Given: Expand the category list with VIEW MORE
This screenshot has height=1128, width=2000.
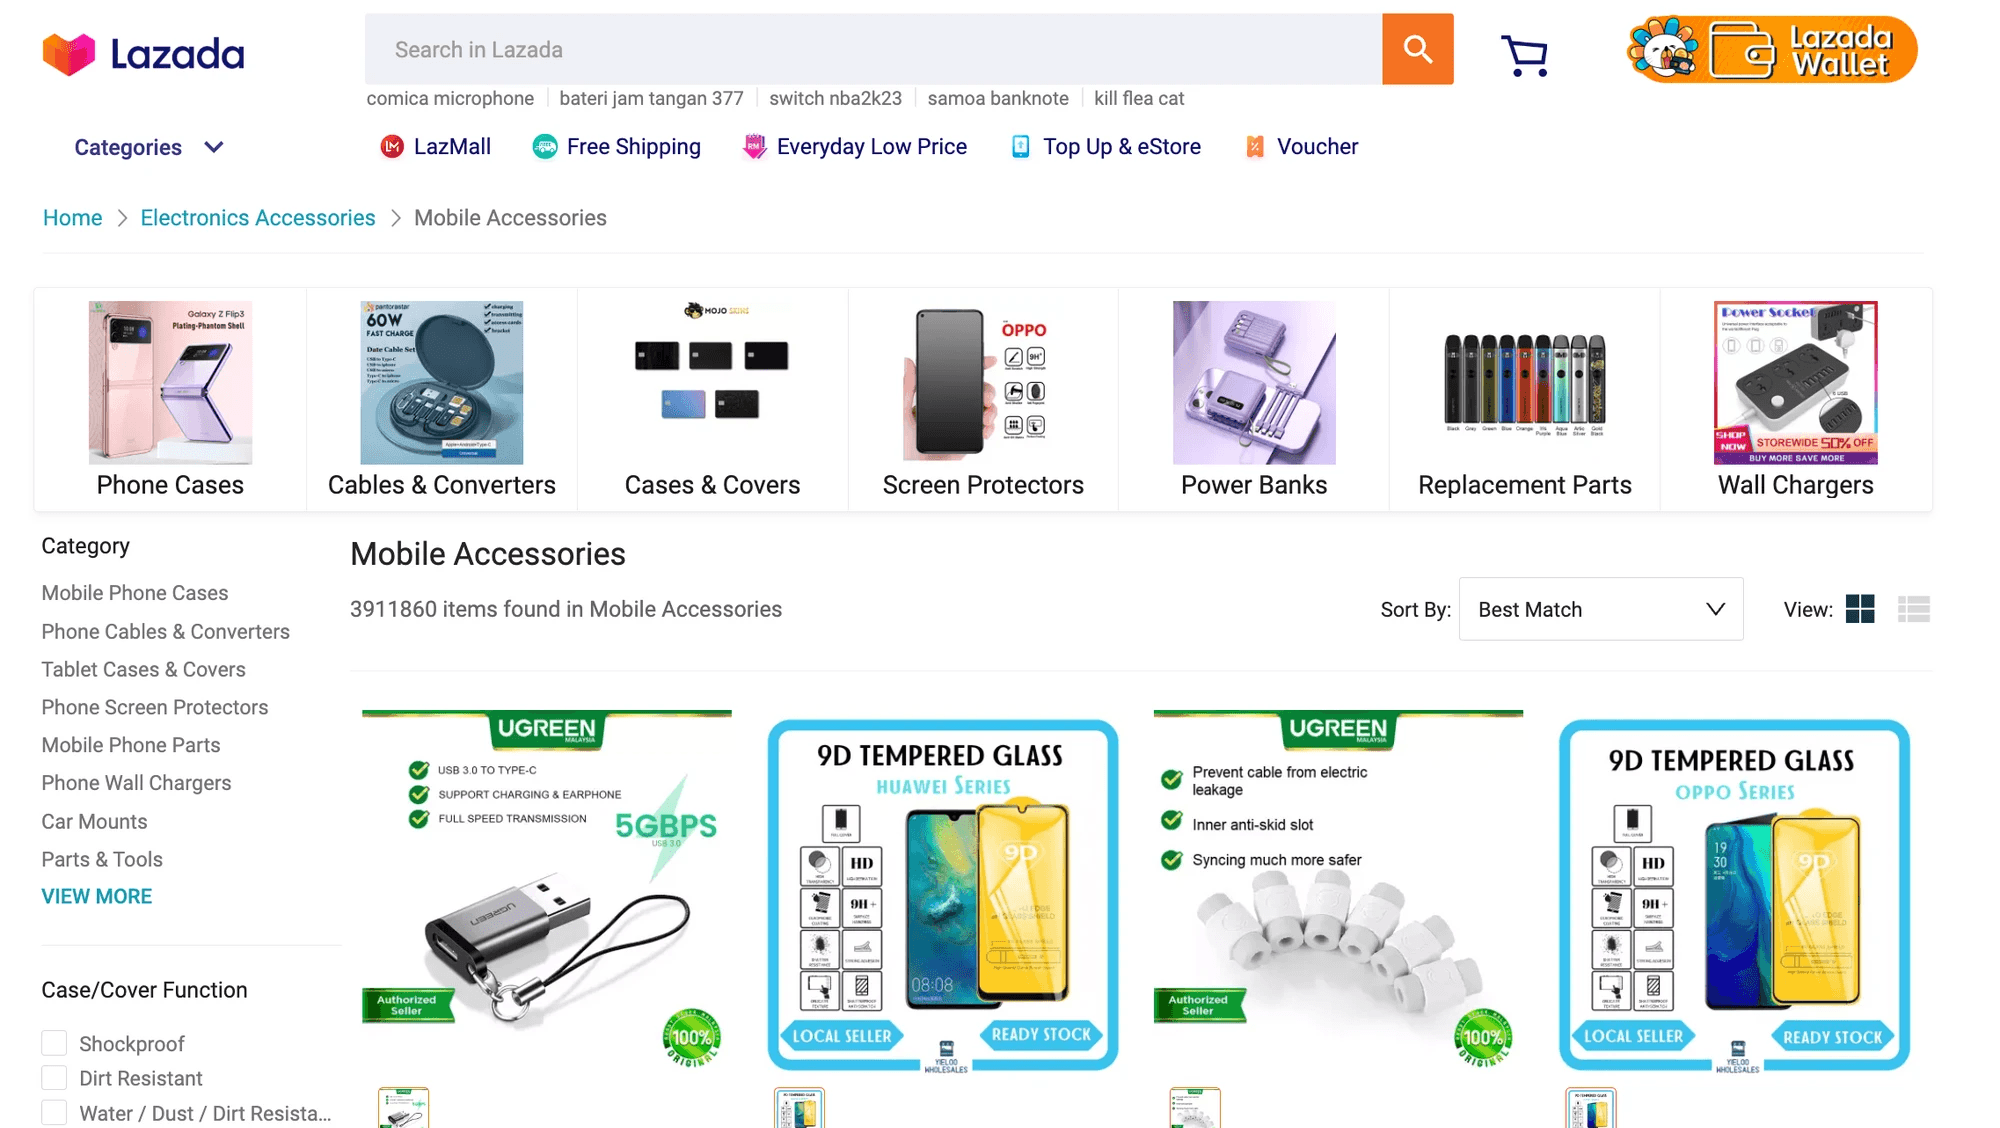Looking at the screenshot, I should point(97,896).
